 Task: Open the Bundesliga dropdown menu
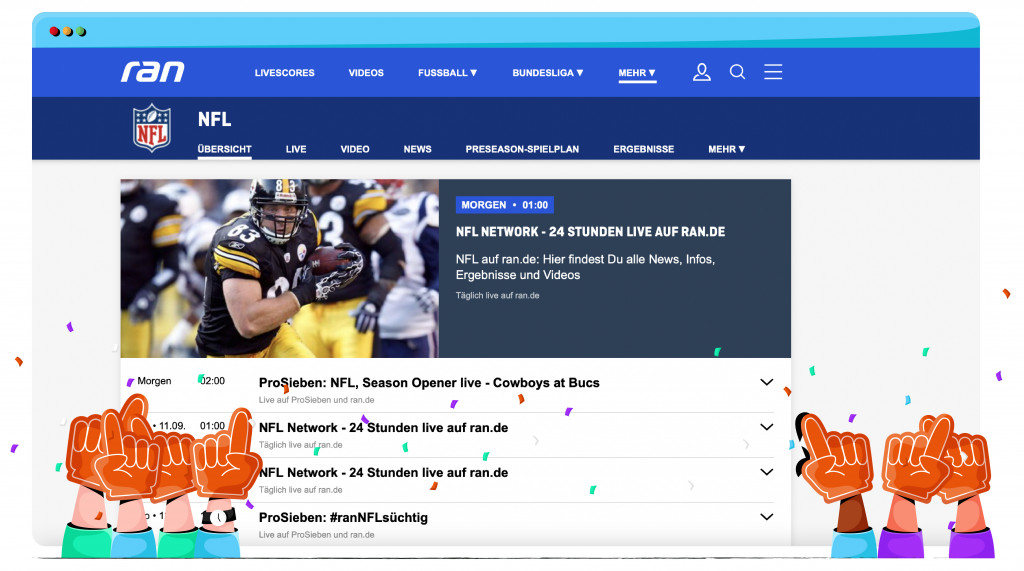click(x=547, y=73)
